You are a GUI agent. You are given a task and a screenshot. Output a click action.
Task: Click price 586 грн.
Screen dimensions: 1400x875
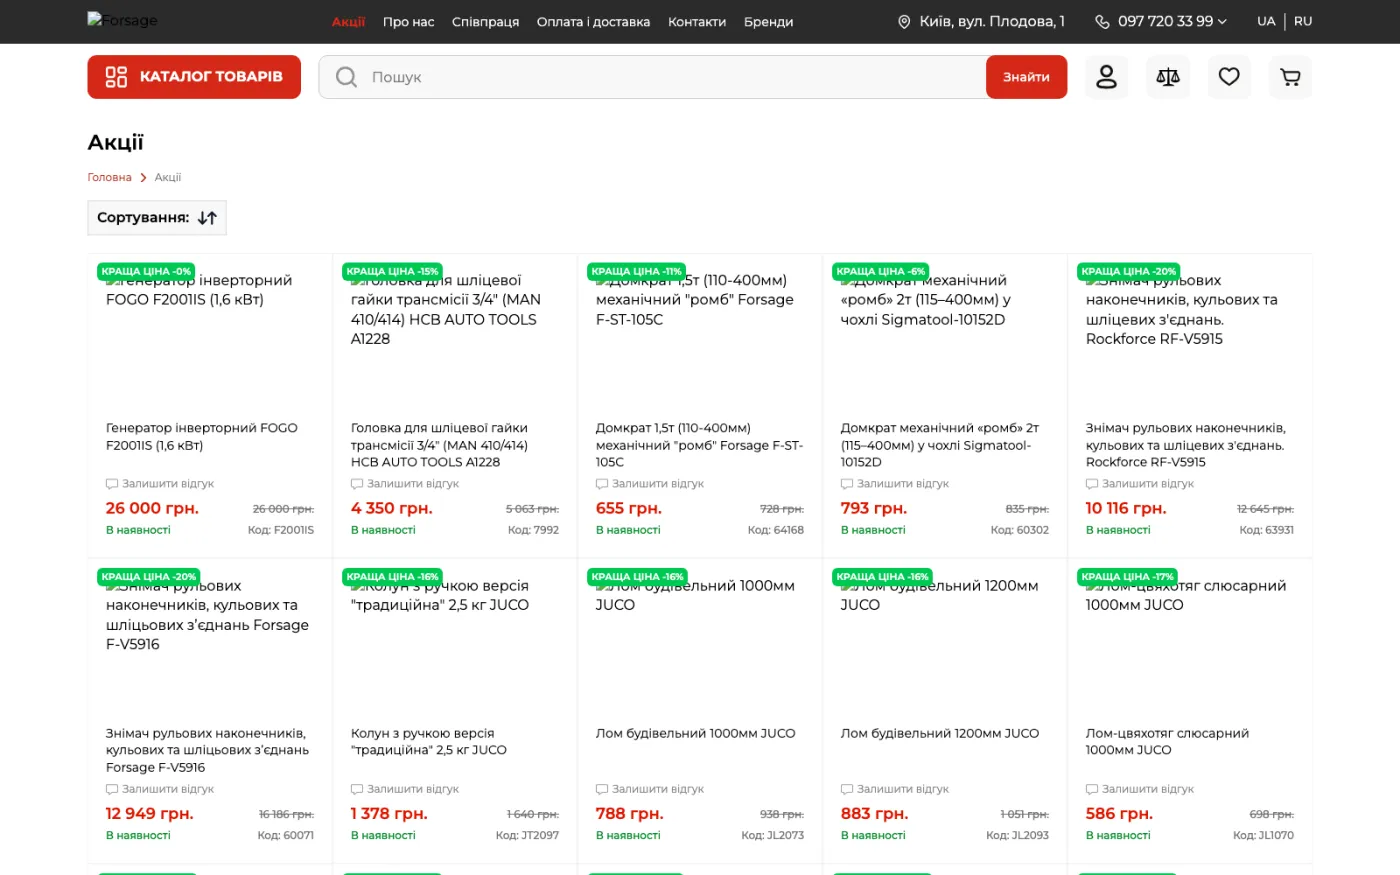(x=1119, y=813)
